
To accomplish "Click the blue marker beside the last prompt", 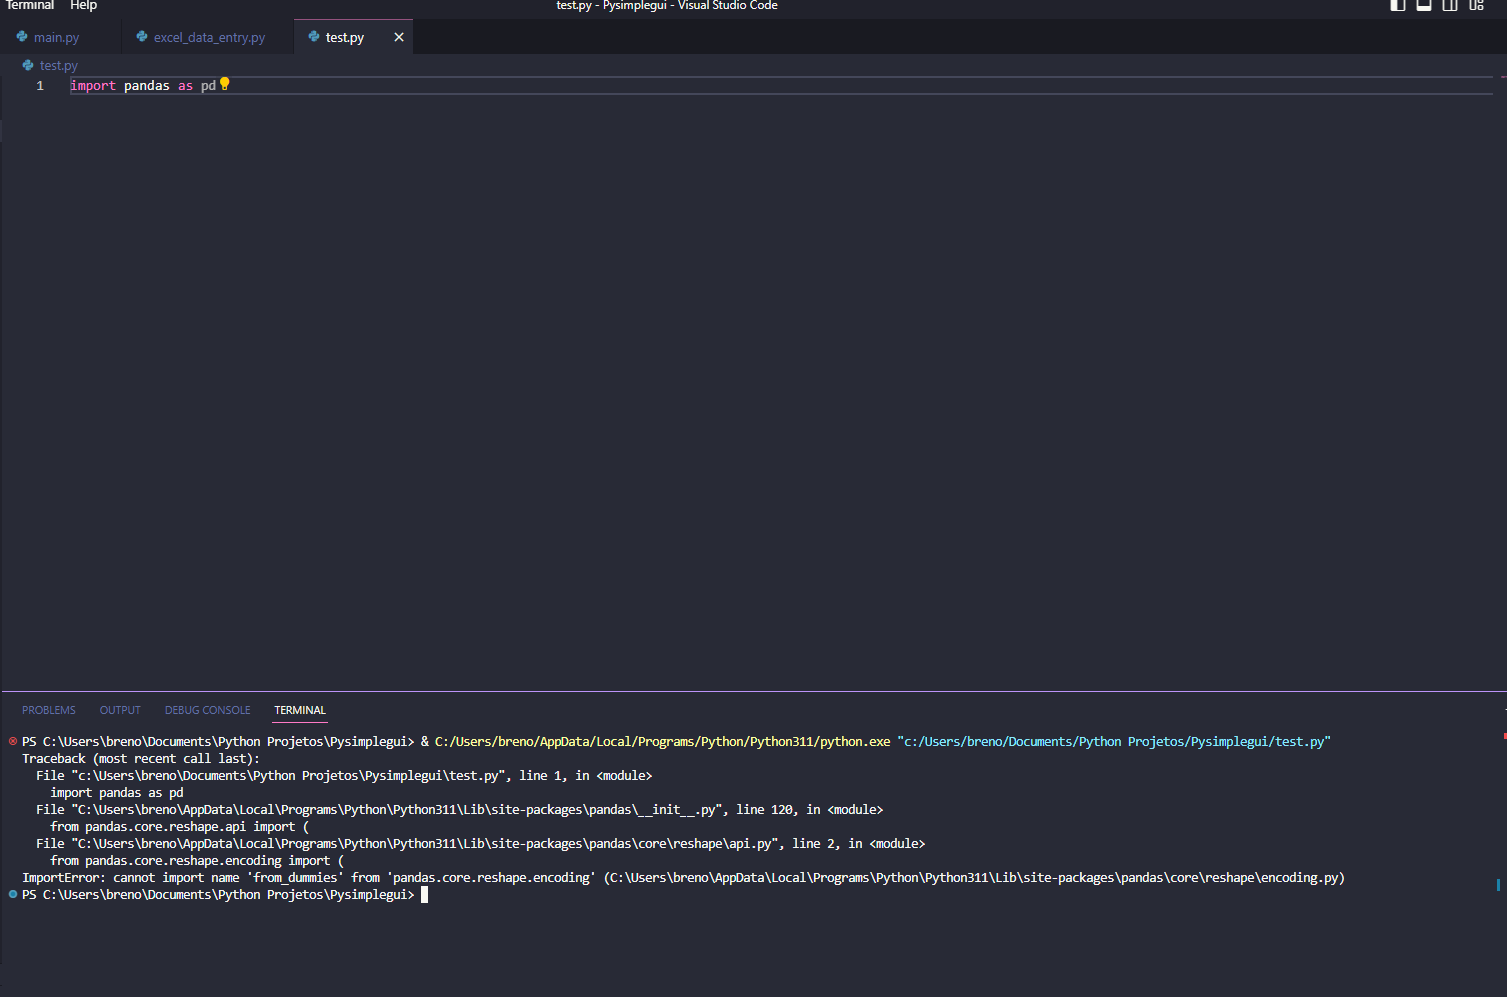I will (x=13, y=894).
